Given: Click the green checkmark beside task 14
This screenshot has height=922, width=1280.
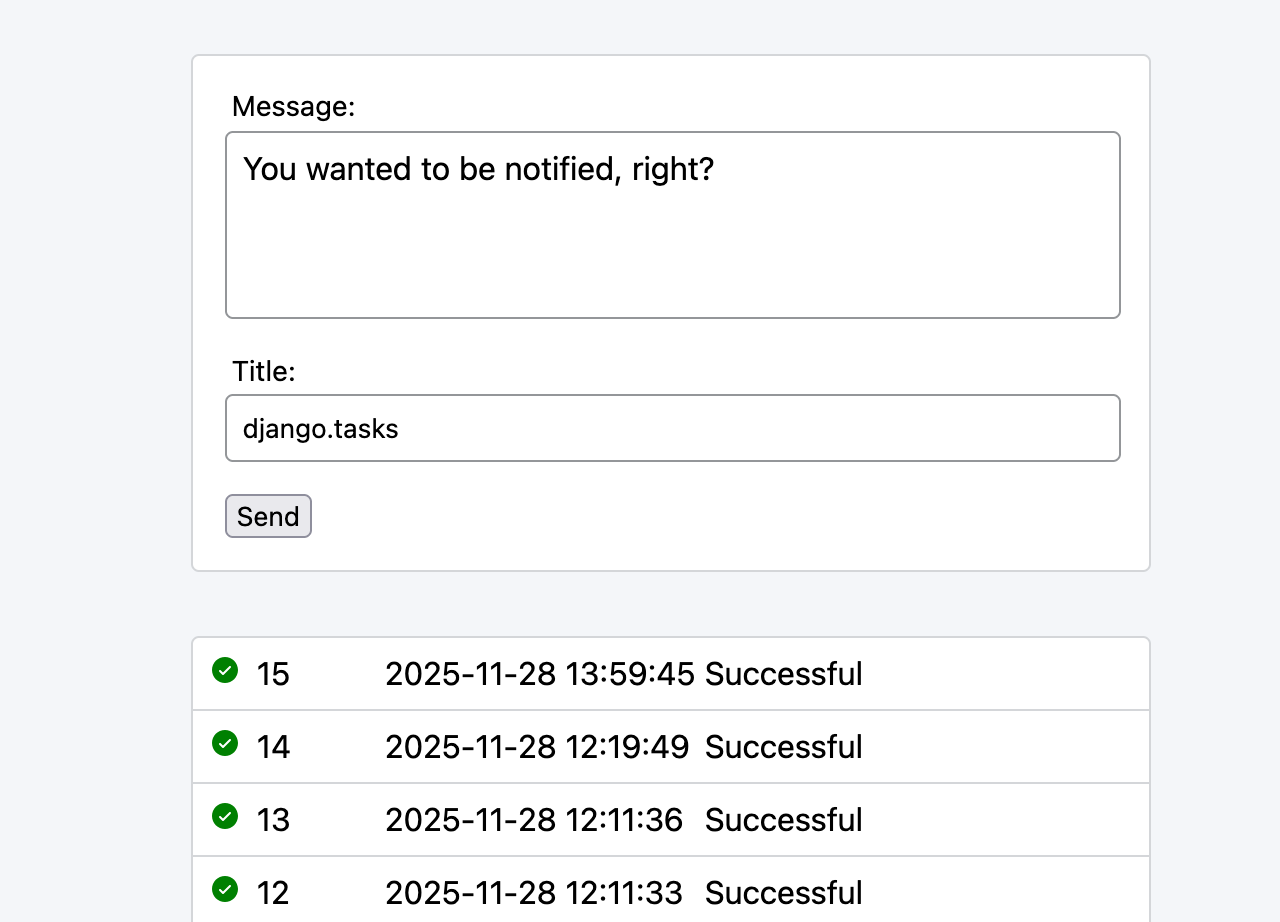Looking at the screenshot, I should (x=225, y=744).
